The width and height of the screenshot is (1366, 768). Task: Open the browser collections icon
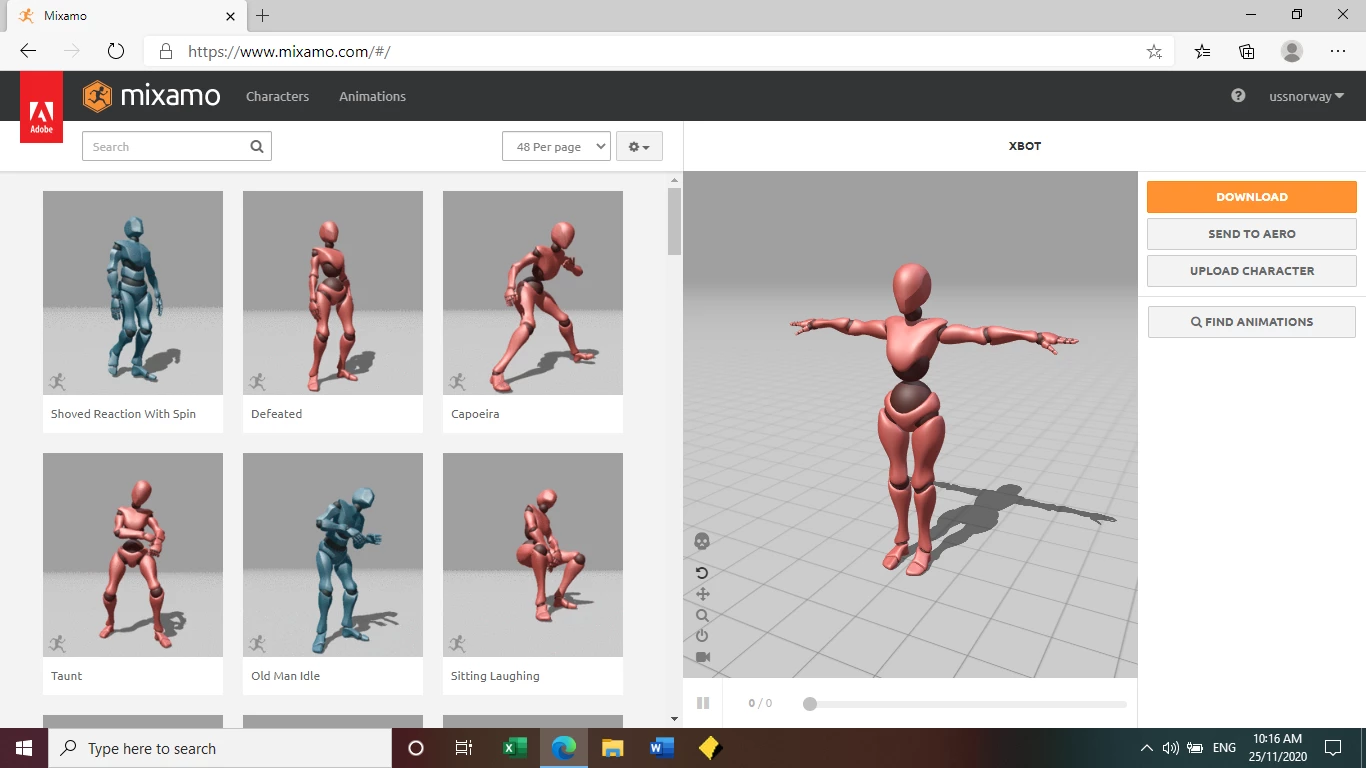(x=1247, y=51)
